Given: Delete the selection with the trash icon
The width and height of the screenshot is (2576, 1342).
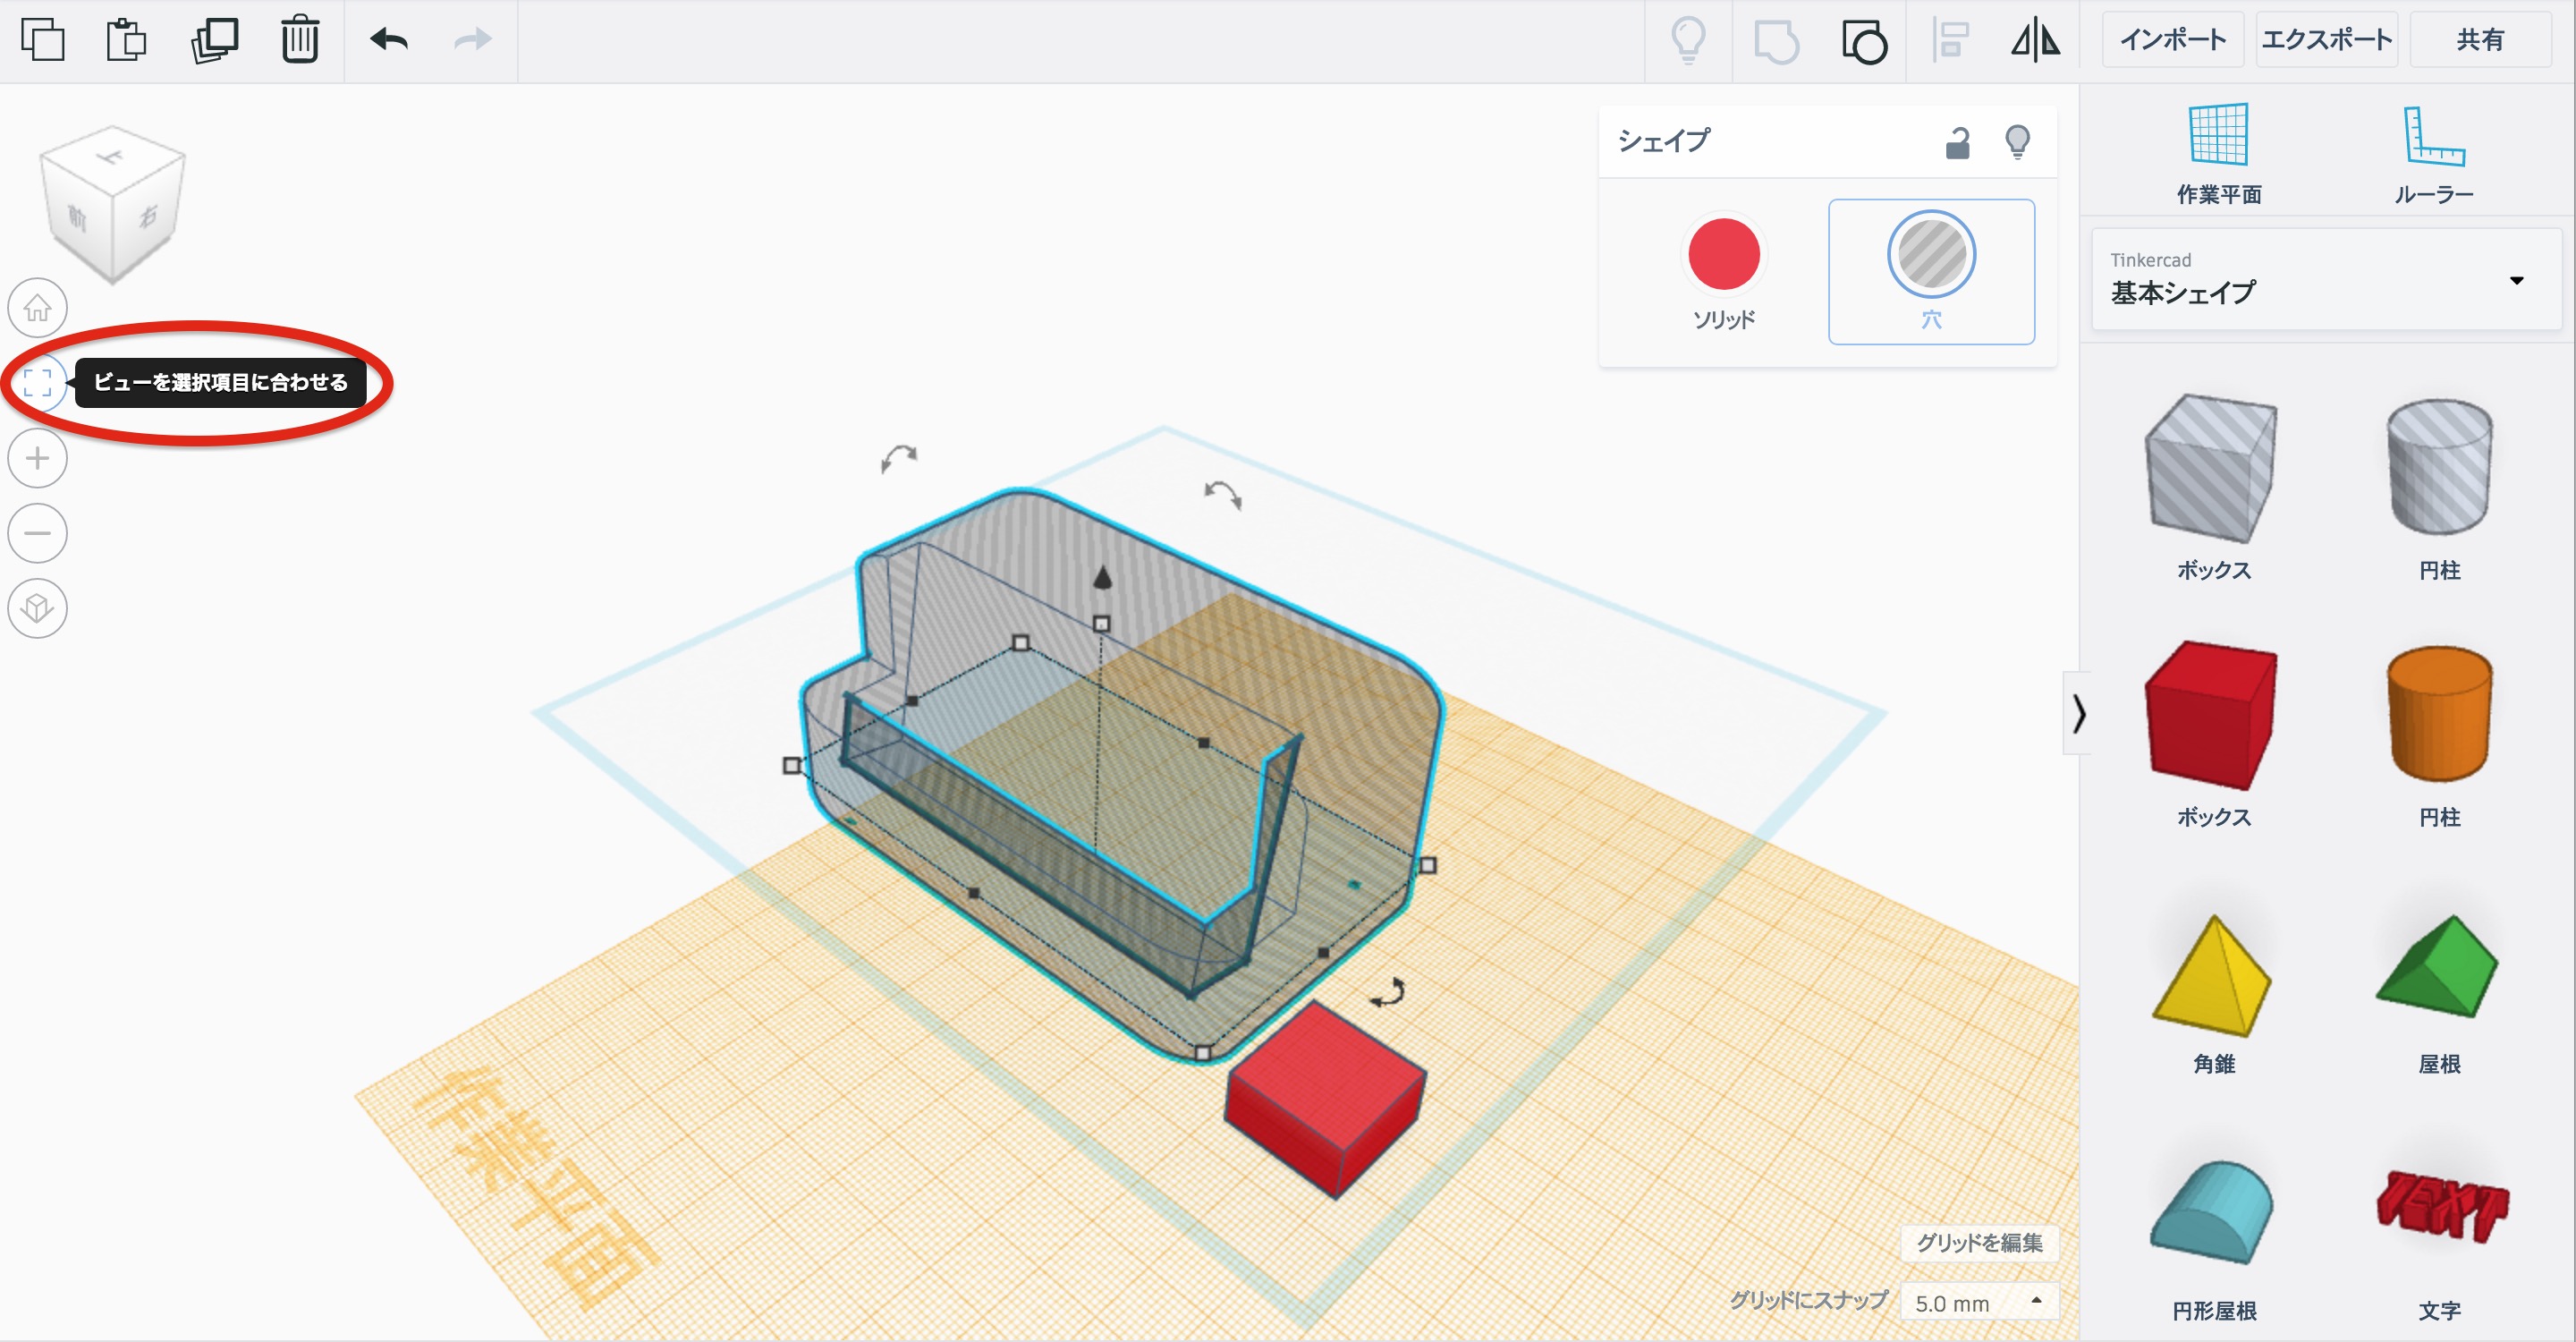Looking at the screenshot, I should tap(299, 40).
